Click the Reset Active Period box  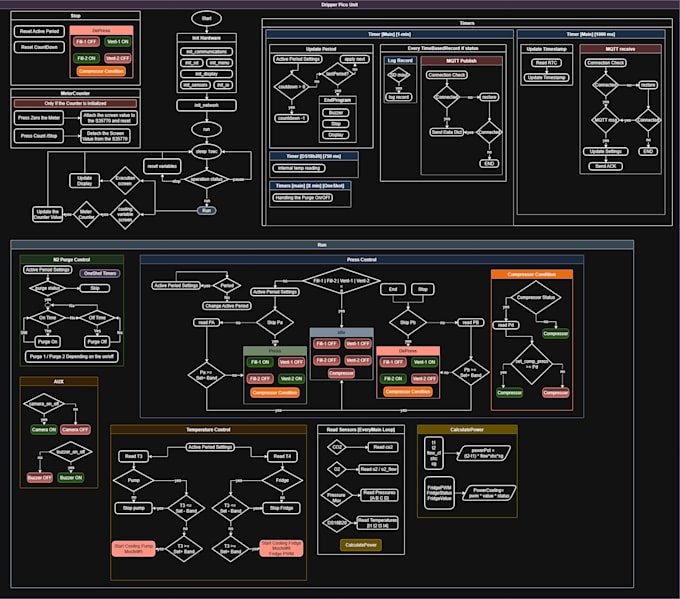point(39,31)
